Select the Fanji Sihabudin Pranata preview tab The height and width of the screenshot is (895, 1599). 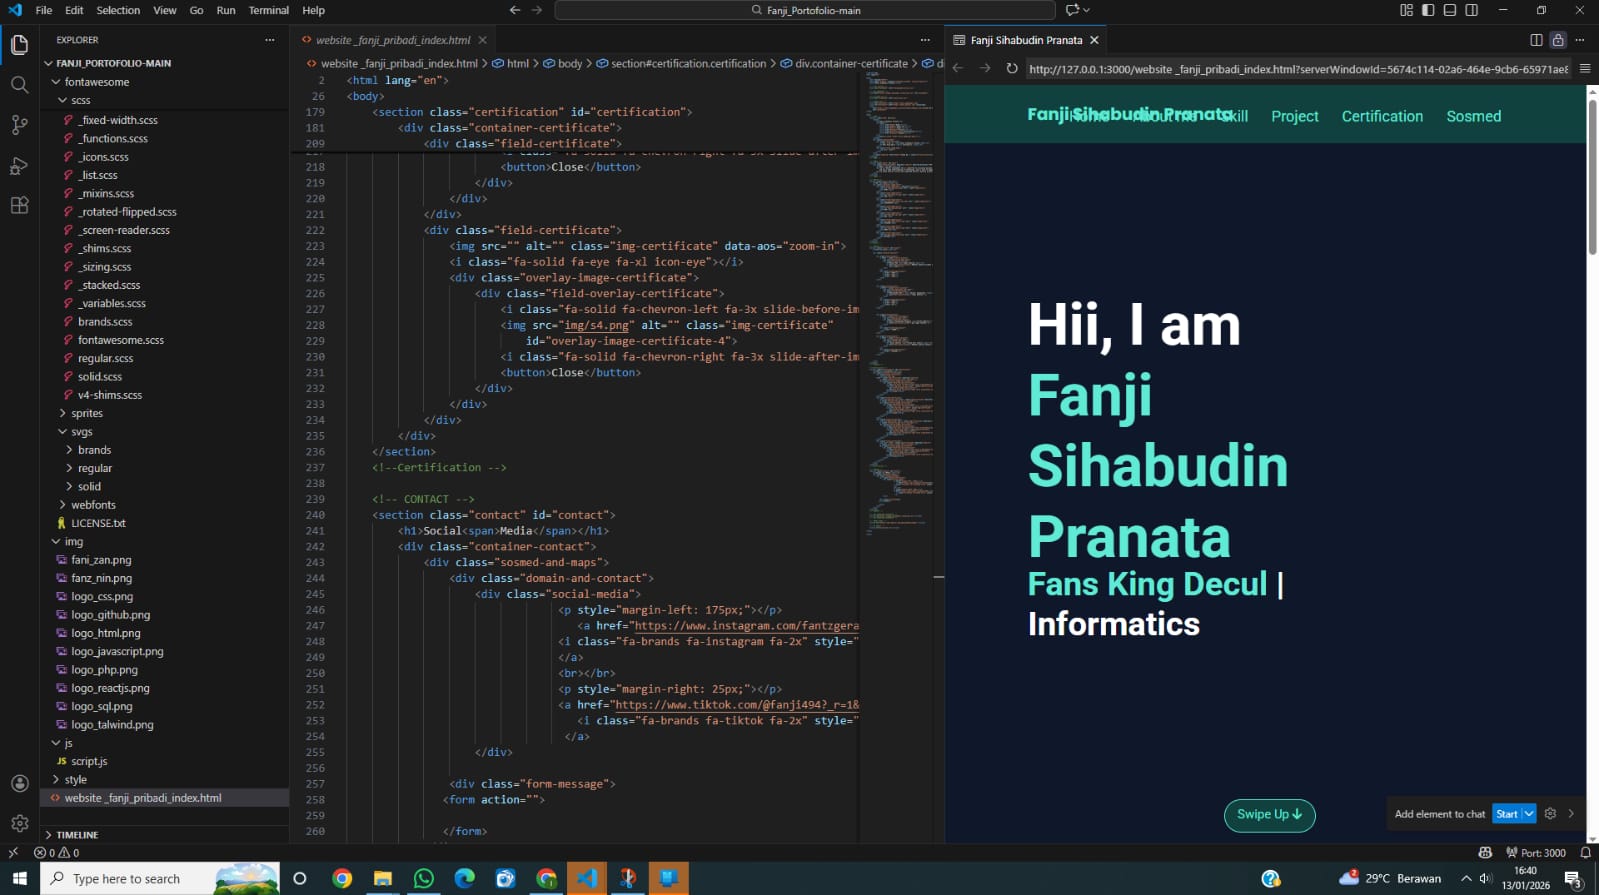point(1026,40)
